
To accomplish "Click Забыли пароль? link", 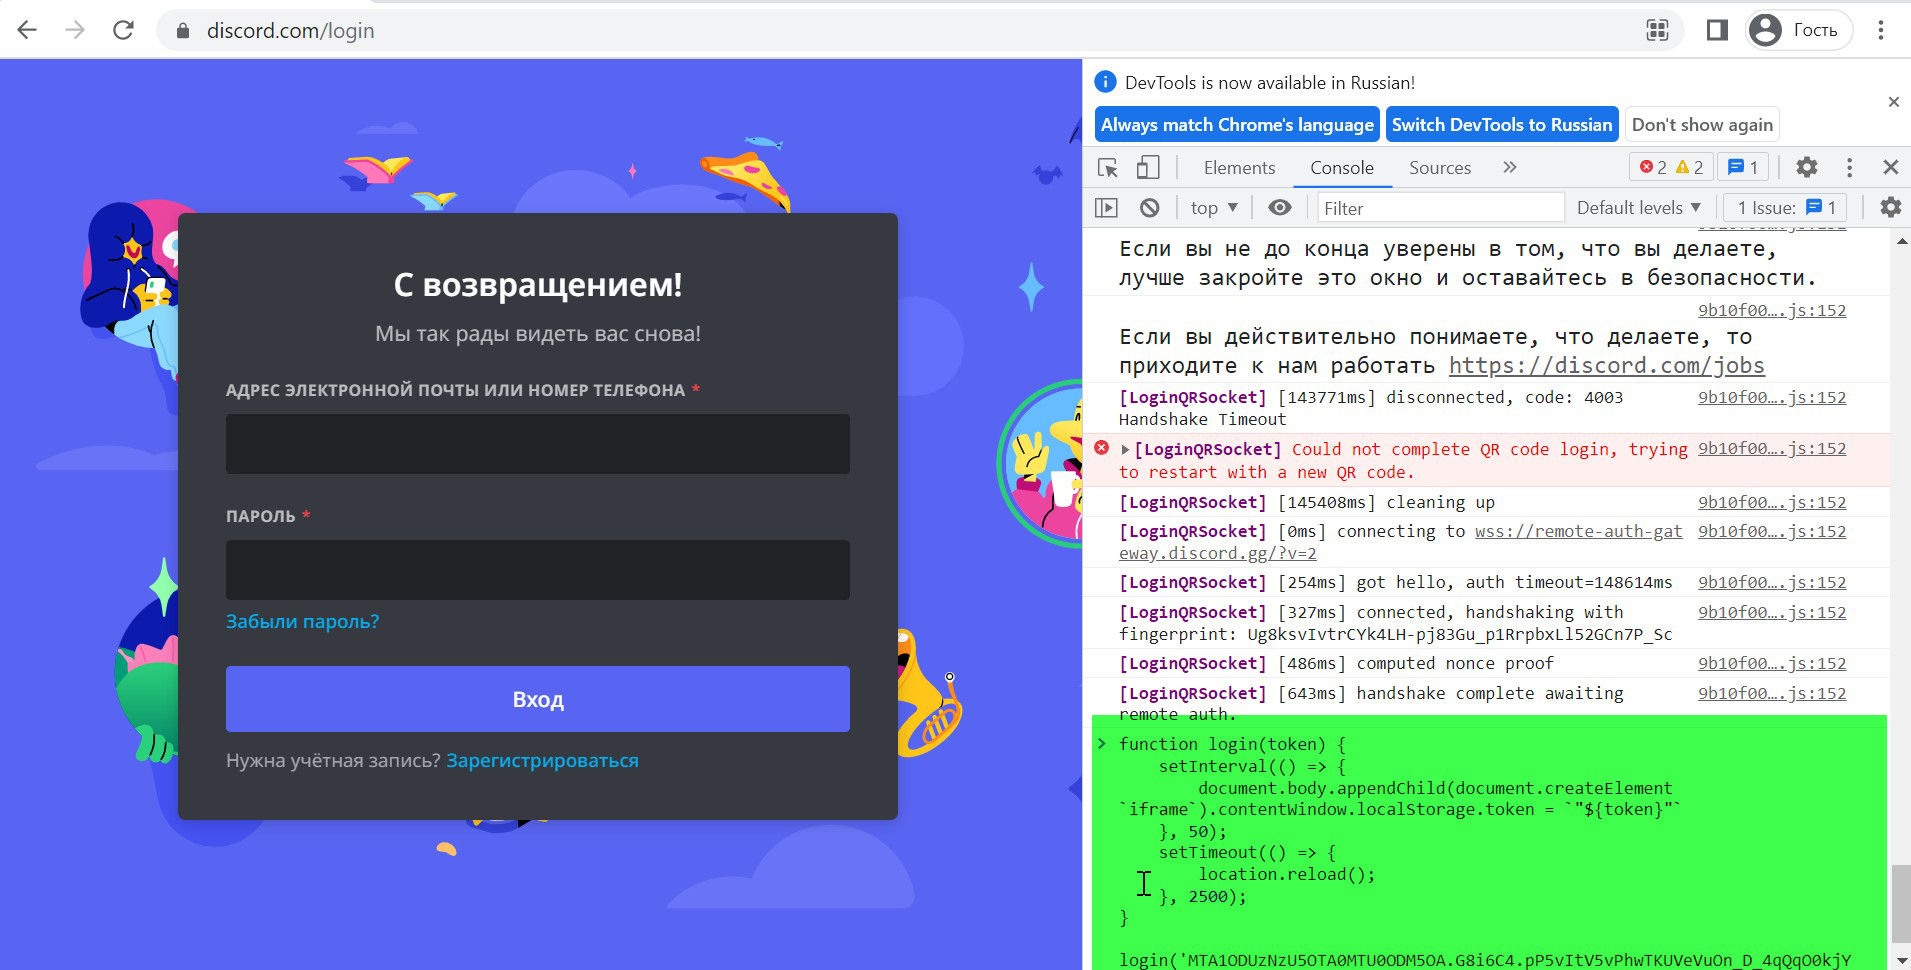I will pos(302,621).
